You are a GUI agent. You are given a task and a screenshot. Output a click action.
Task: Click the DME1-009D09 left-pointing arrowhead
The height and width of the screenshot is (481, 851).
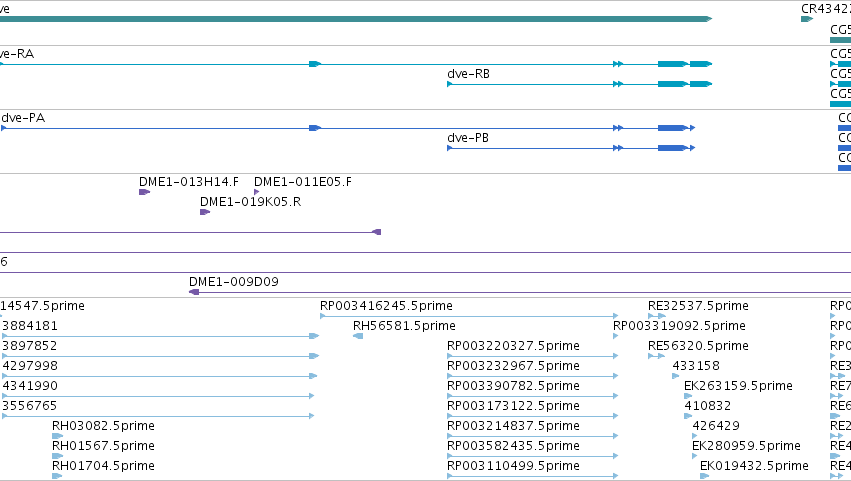coord(194,292)
